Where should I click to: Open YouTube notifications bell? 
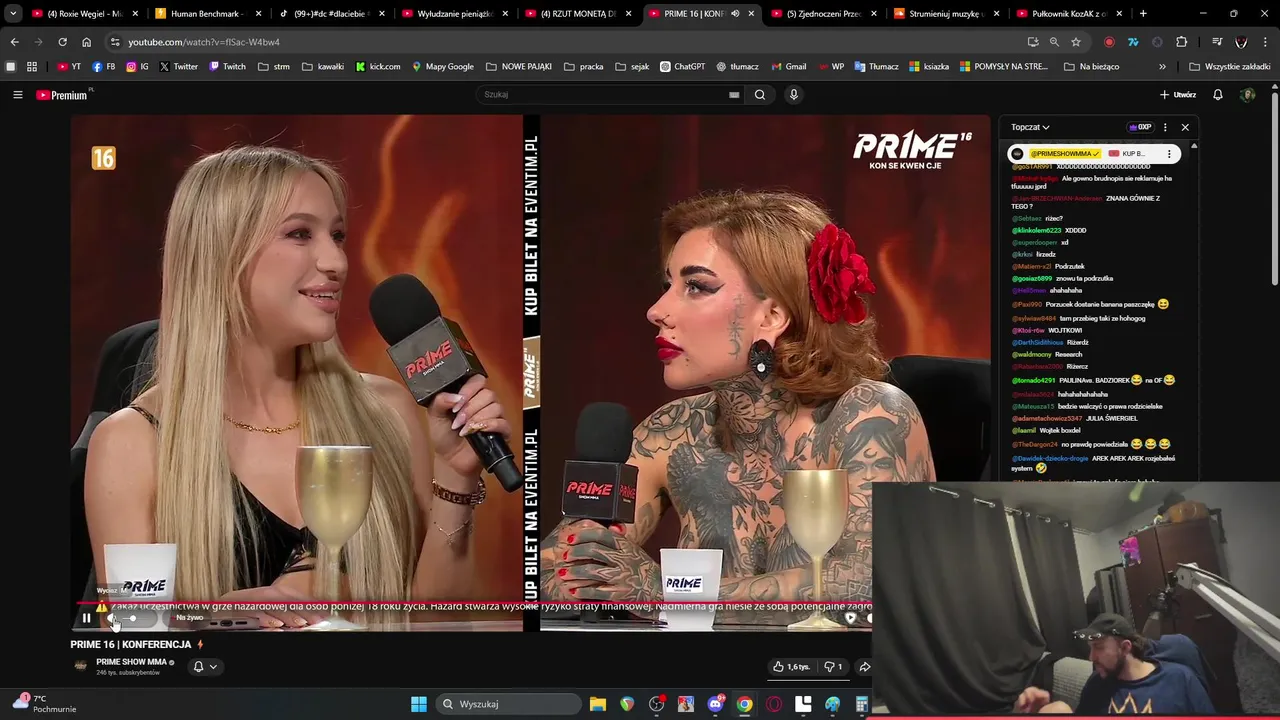pos(1218,95)
